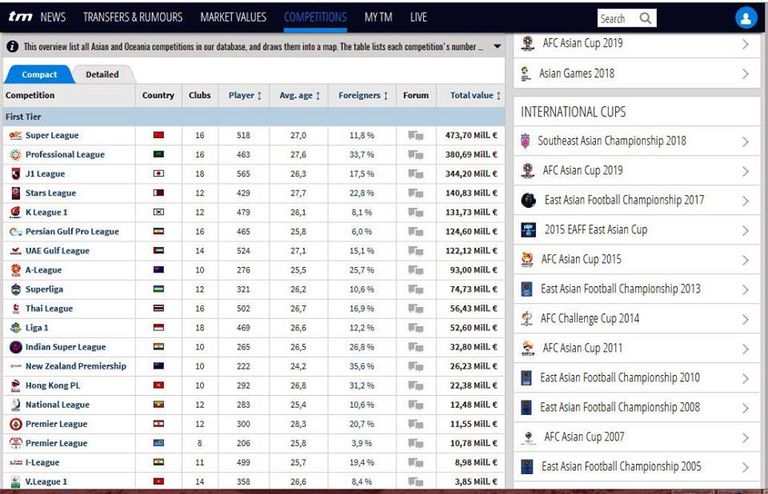This screenshot has width=768, height=494.
Task: Open the Thai League link
Action: point(49,309)
